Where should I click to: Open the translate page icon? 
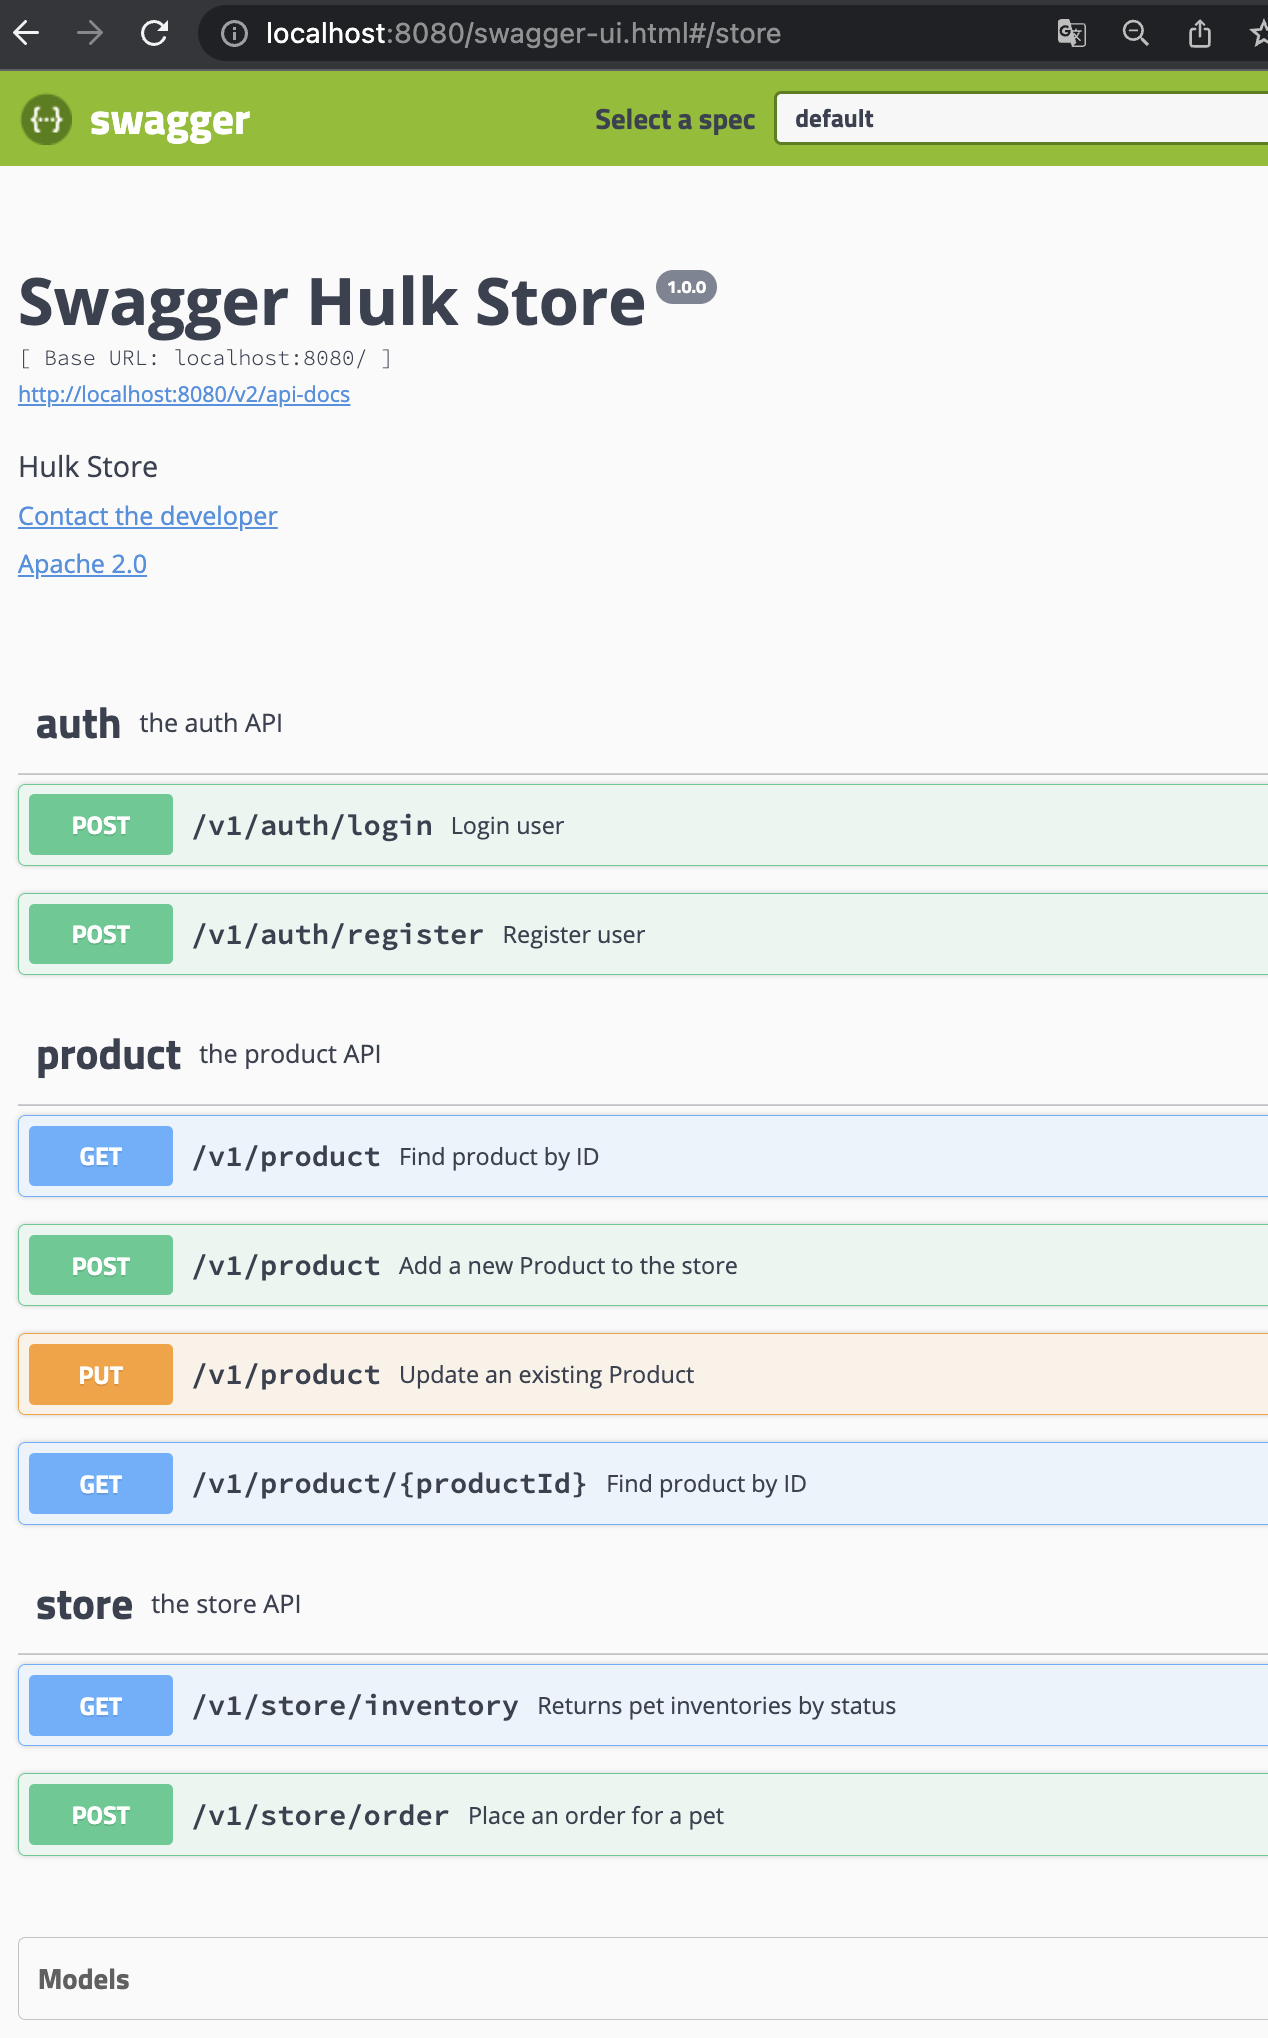click(1071, 34)
